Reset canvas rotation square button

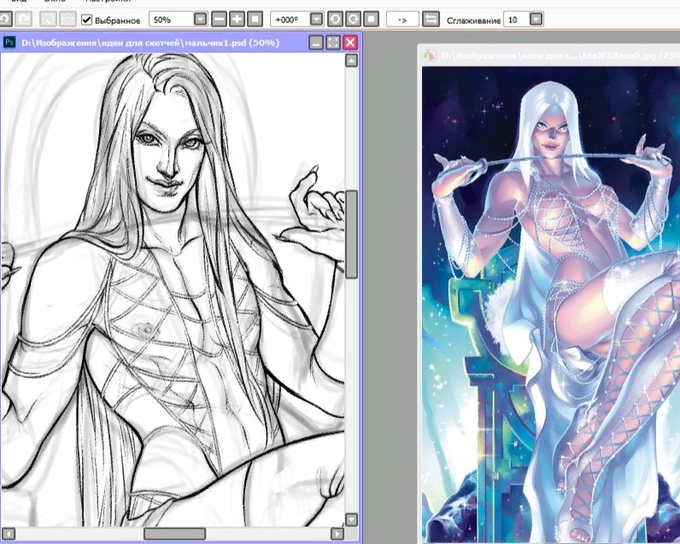coord(371,20)
